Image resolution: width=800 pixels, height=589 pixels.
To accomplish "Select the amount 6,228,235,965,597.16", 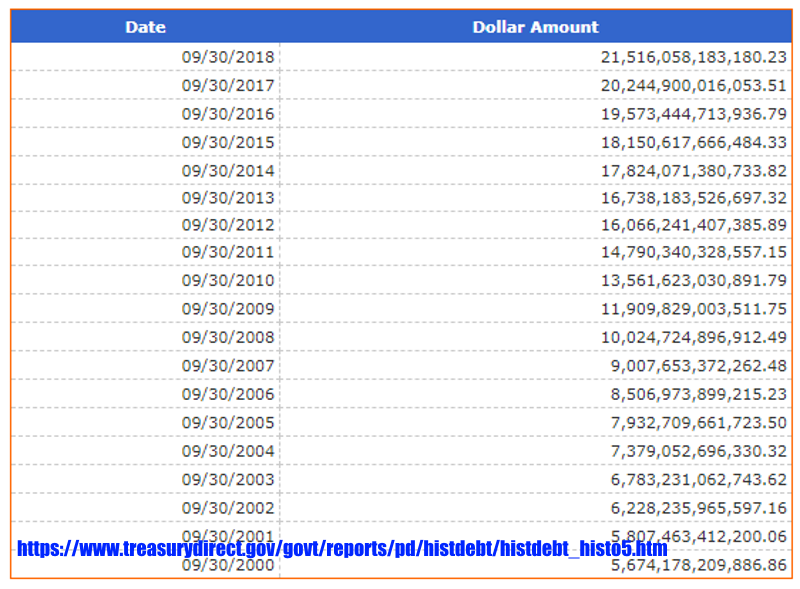I will [x=698, y=508].
